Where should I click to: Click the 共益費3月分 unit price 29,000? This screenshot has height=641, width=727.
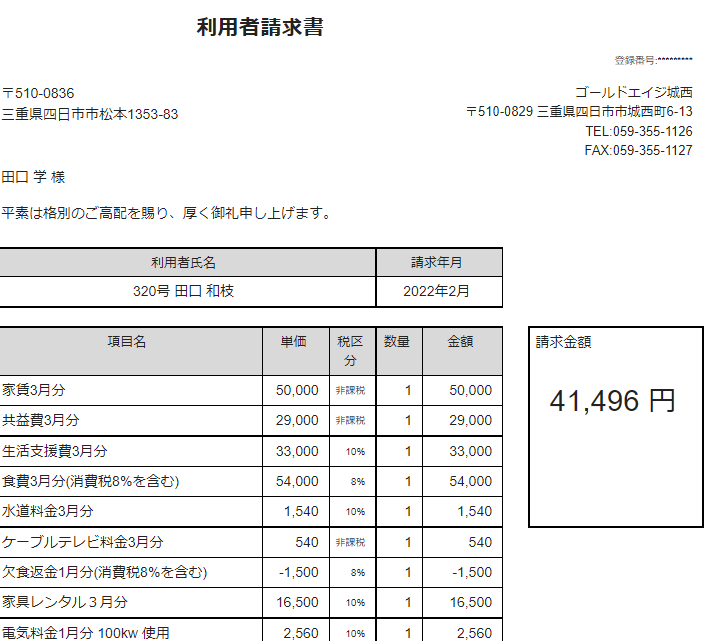(x=297, y=420)
